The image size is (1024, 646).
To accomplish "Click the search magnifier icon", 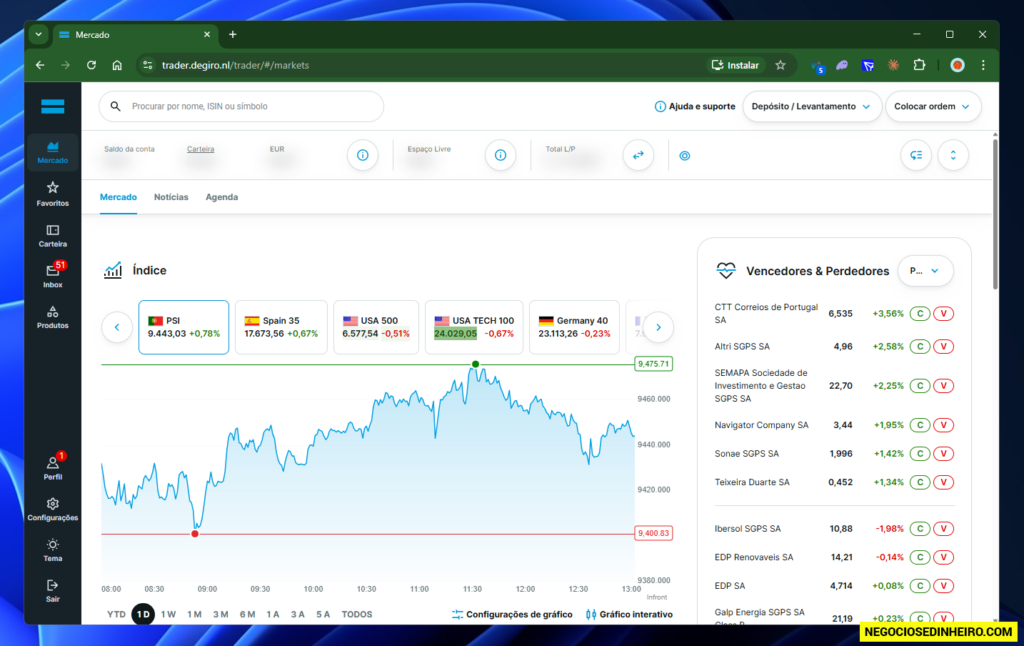I will pyautogui.click(x=116, y=106).
